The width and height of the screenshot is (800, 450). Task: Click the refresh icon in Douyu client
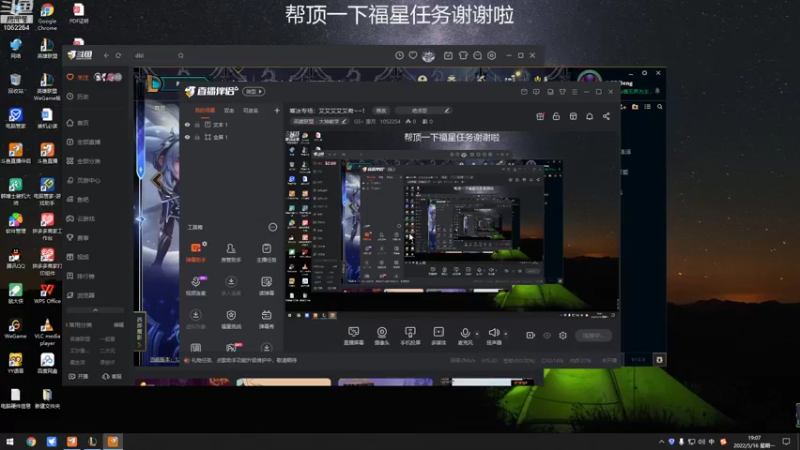pyautogui.click(x=118, y=55)
